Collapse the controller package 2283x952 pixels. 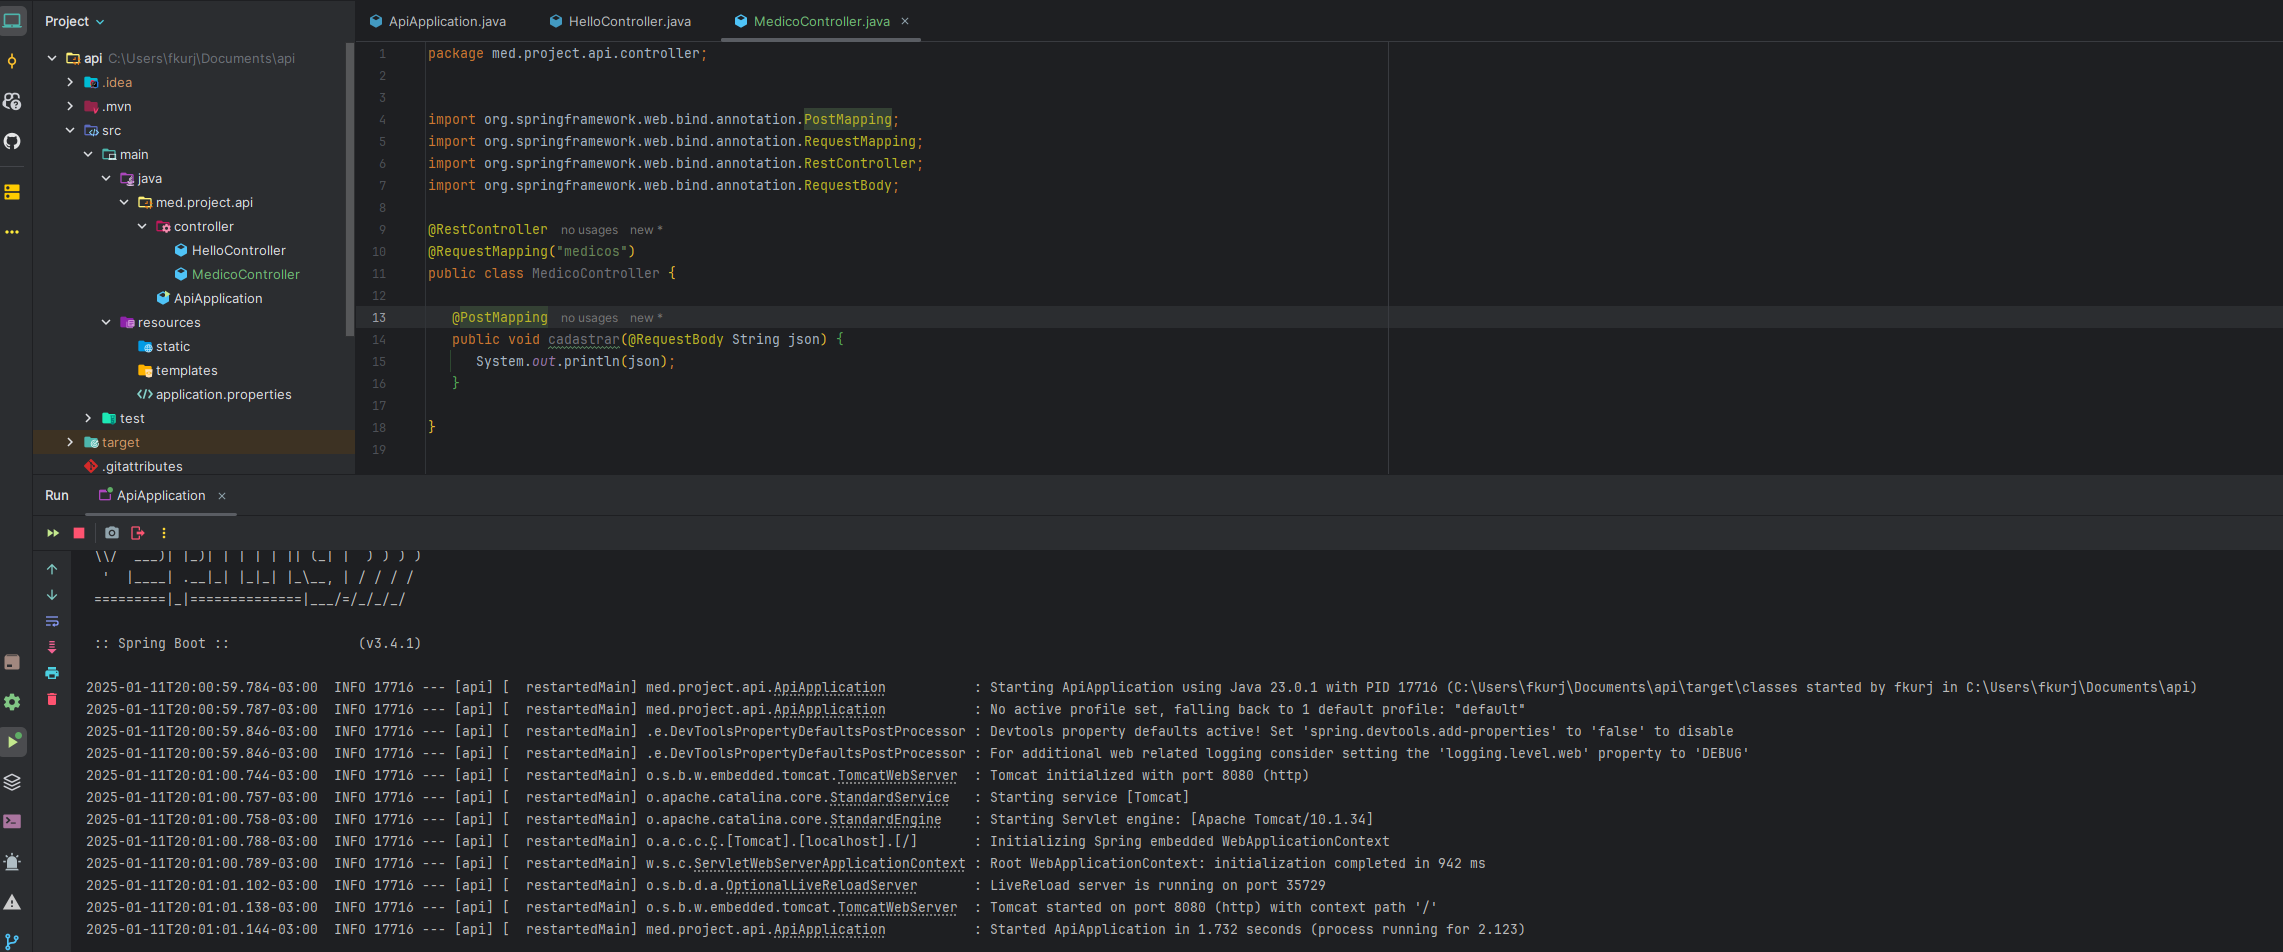tap(142, 226)
